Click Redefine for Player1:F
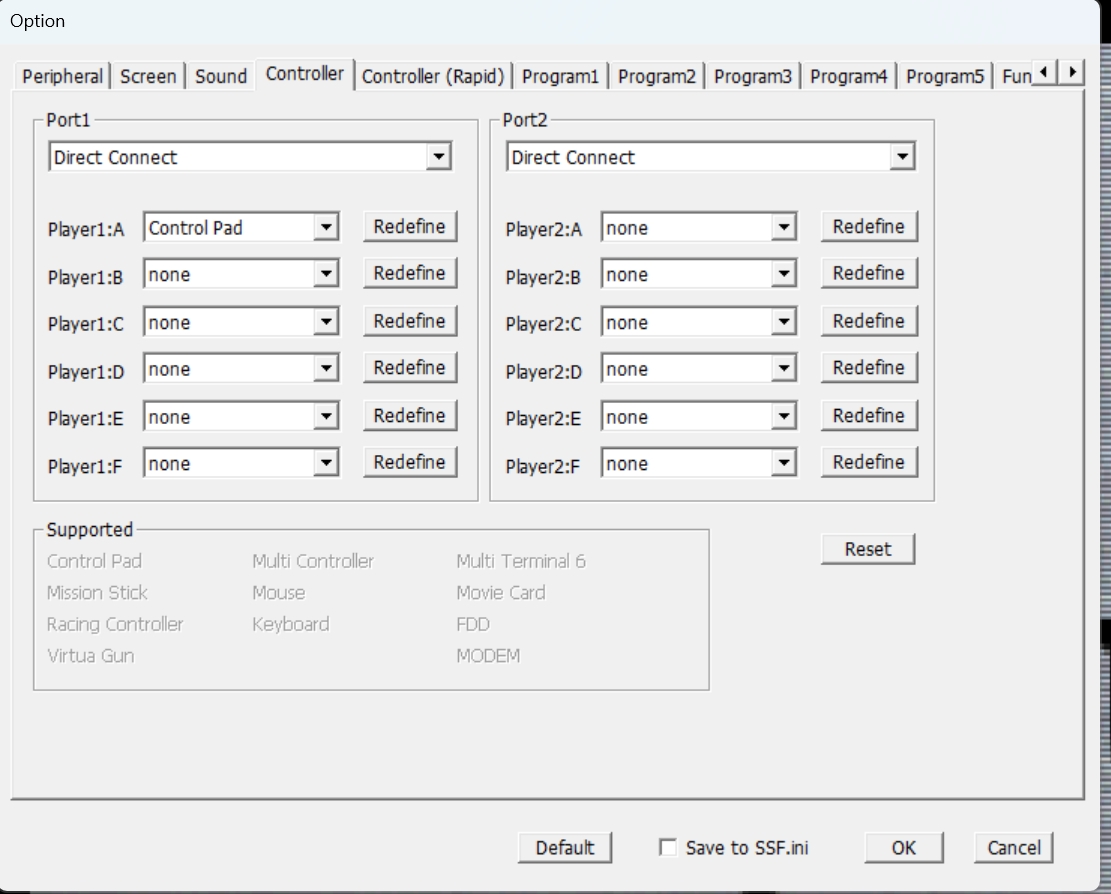This screenshot has width=1111, height=894. (409, 462)
